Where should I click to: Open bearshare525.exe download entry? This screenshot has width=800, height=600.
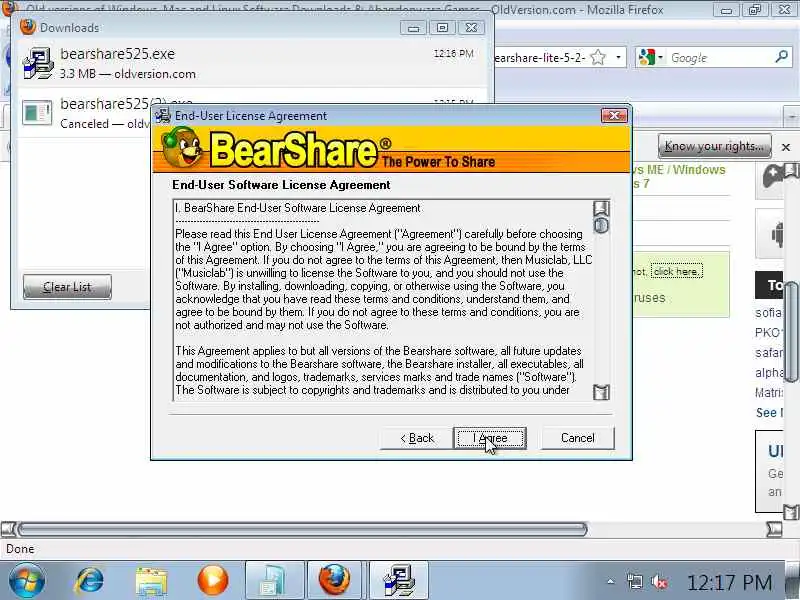pyautogui.click(x=247, y=63)
